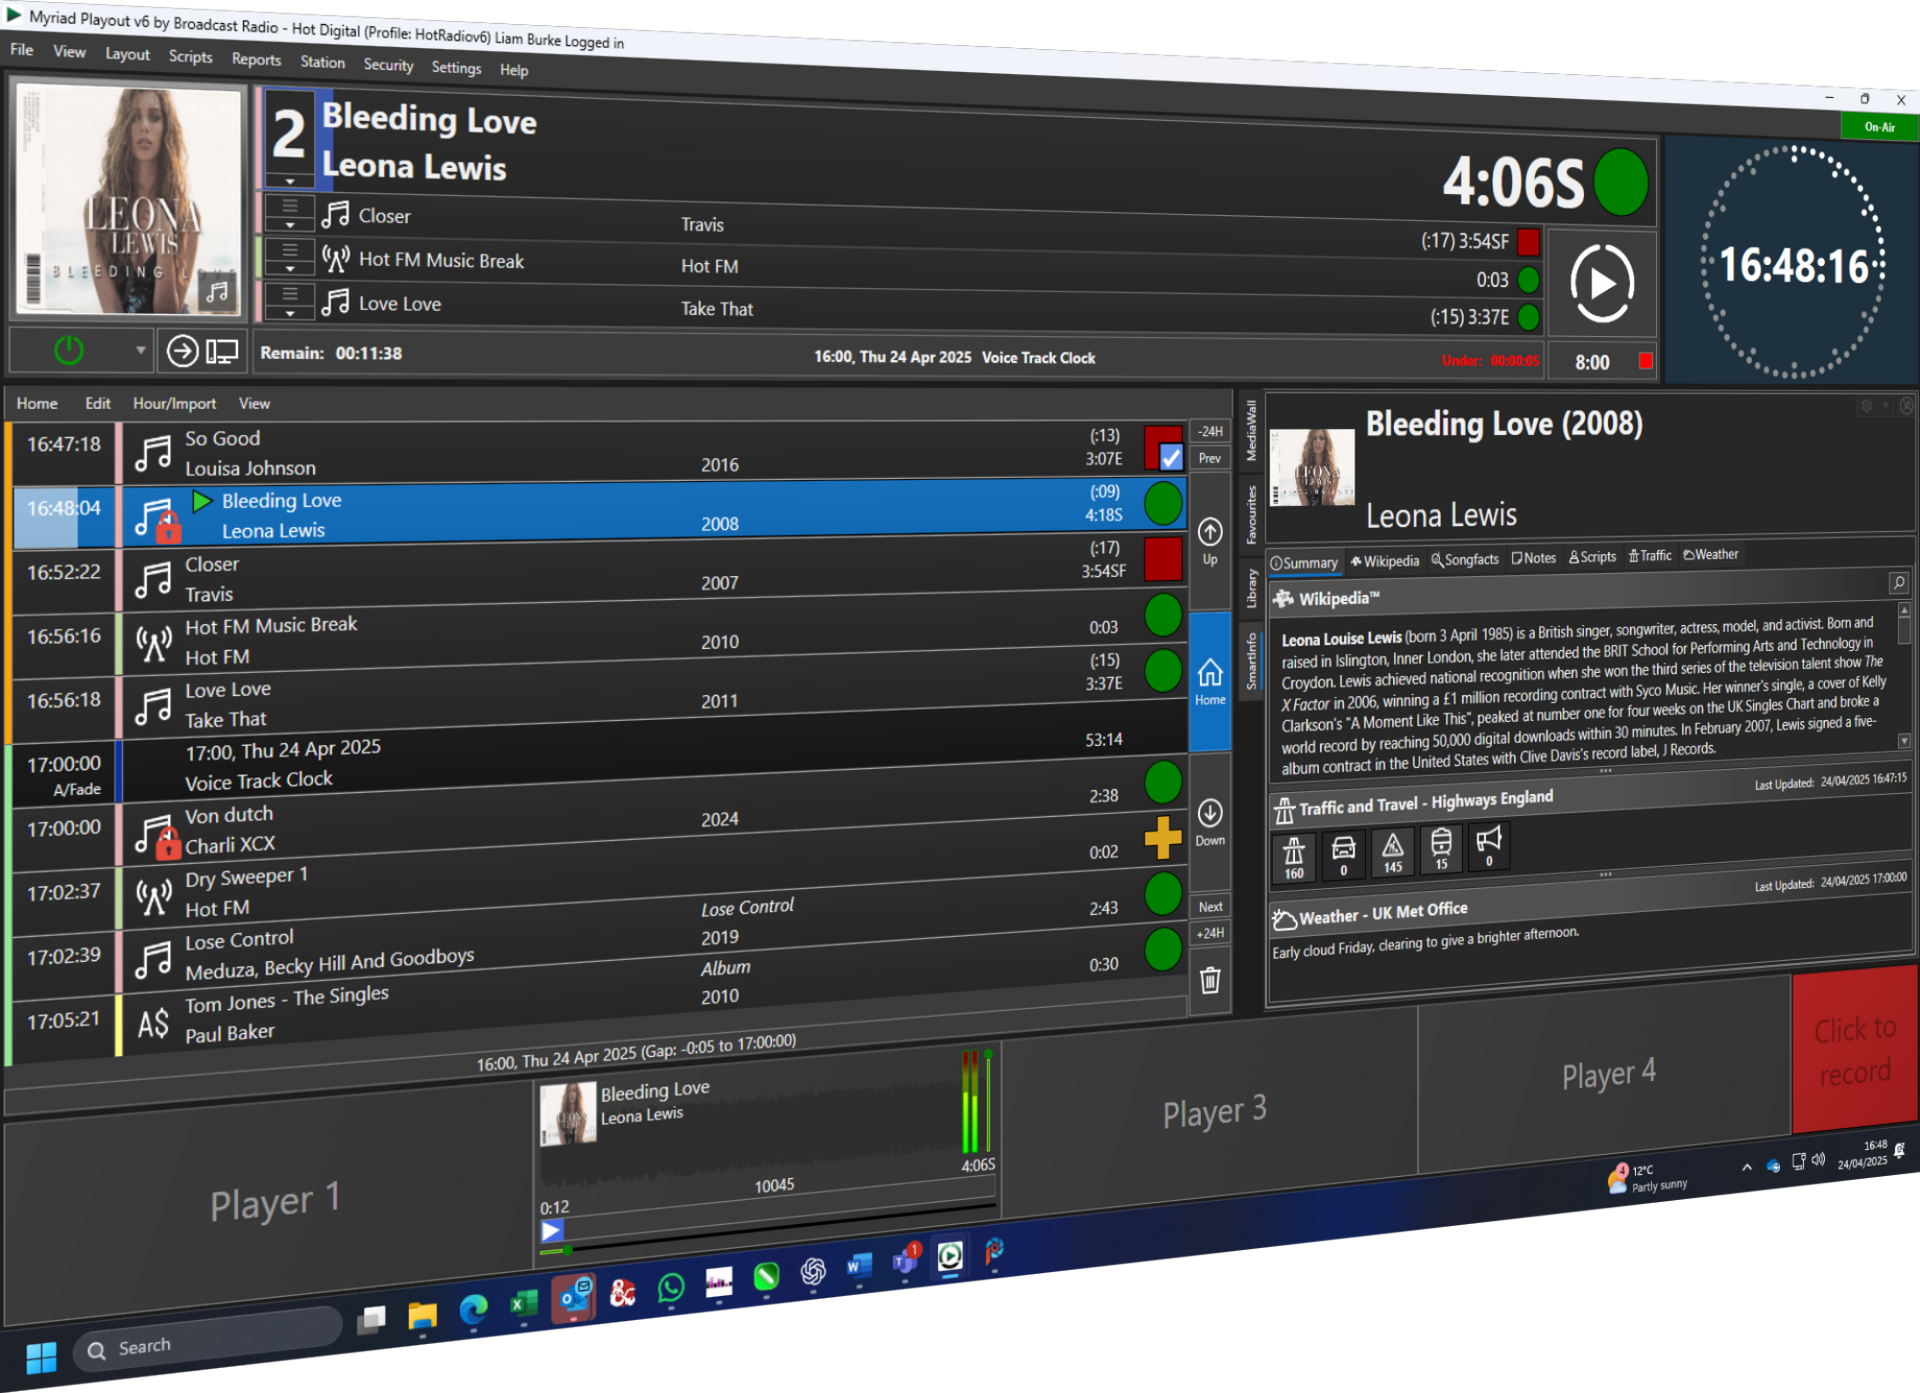This screenshot has width=1920, height=1393.
Task: Toggle the green circle on Hot FM Music Break log row
Action: coord(1163,615)
